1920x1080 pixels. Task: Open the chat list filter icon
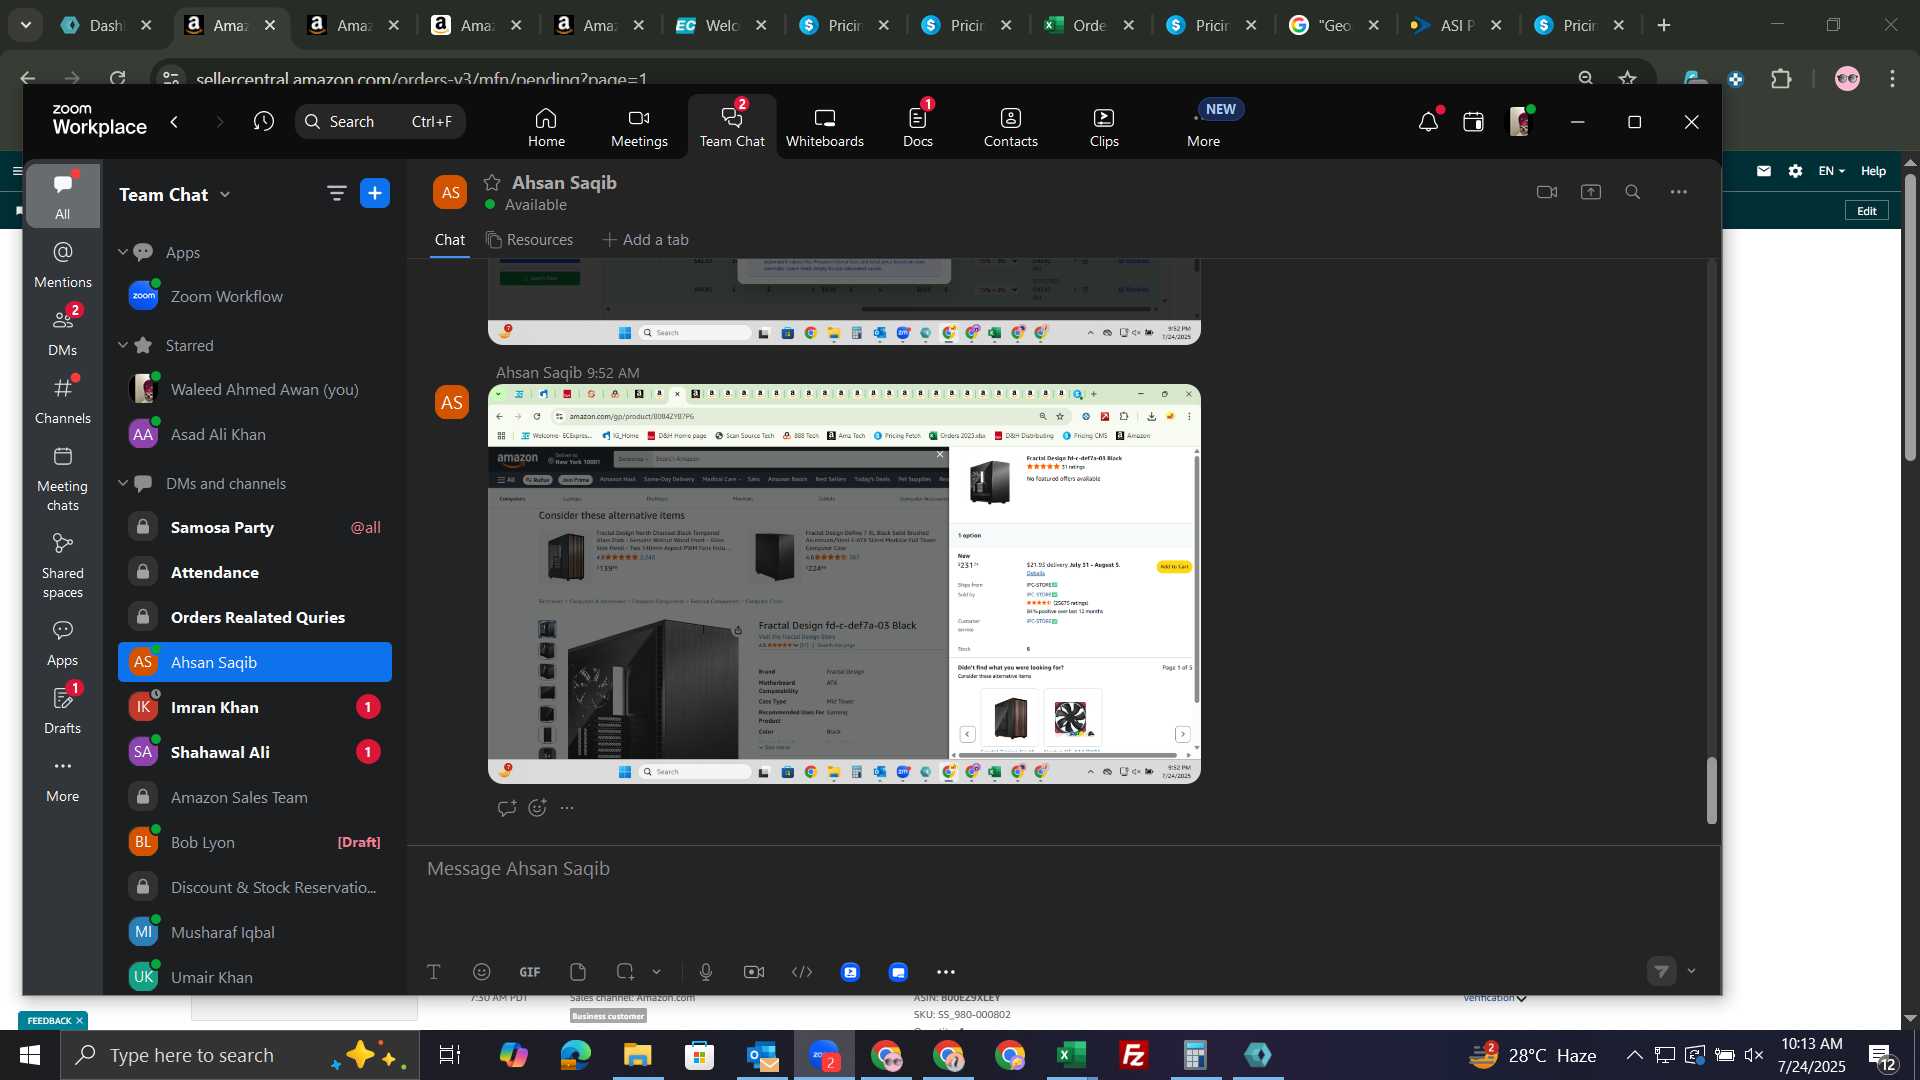pos(336,194)
